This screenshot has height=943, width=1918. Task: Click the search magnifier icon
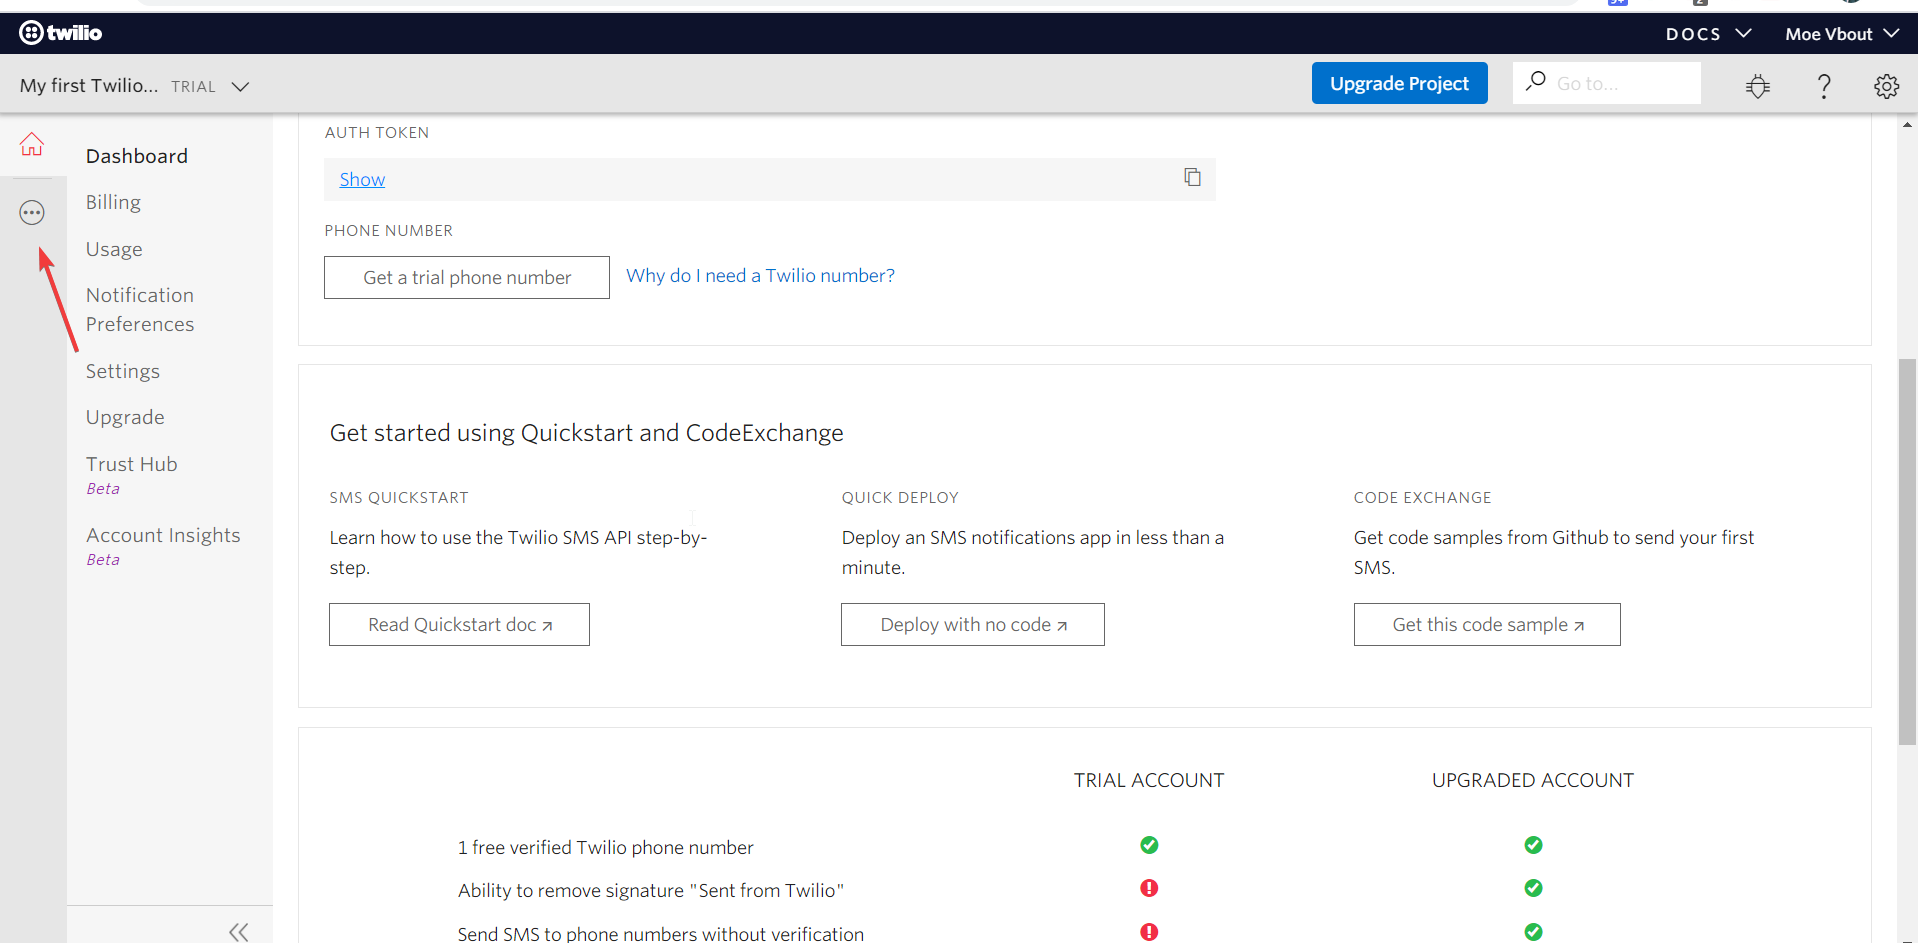1535,82
